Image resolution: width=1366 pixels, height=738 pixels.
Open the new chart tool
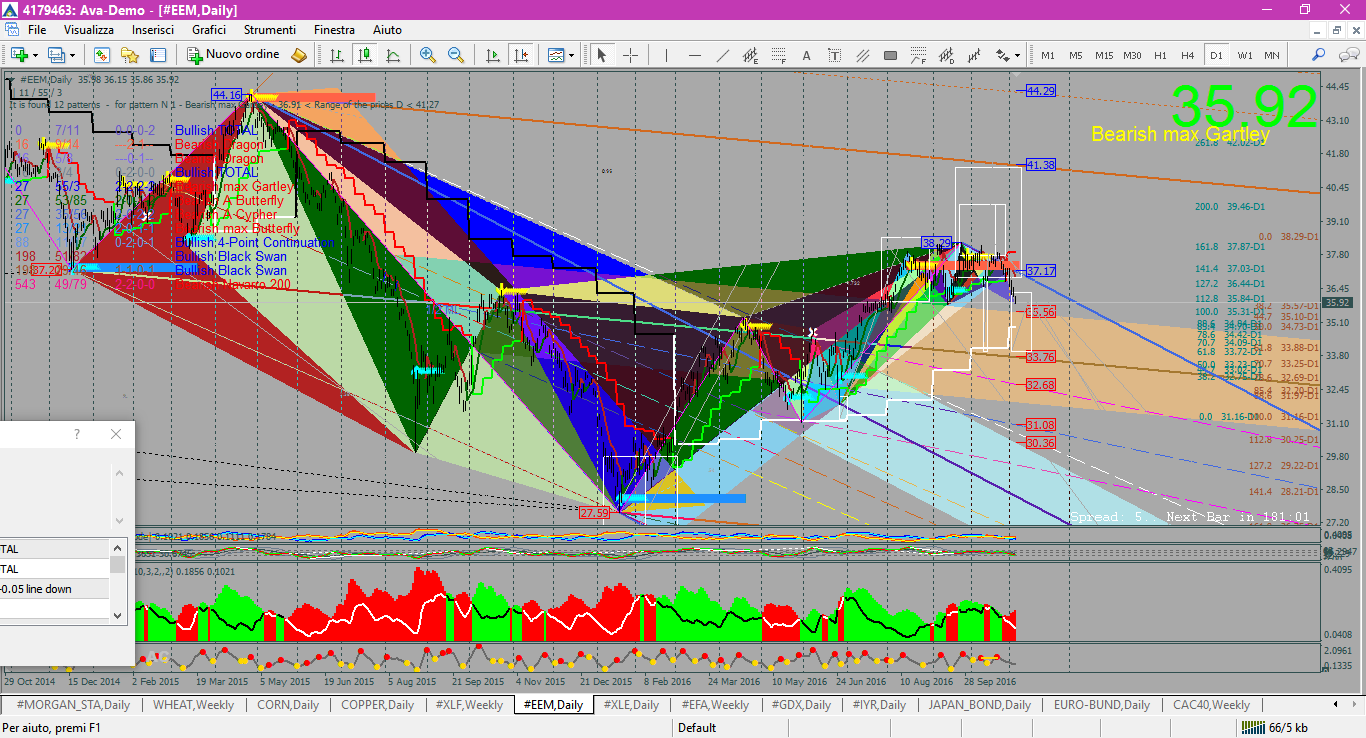(19, 55)
